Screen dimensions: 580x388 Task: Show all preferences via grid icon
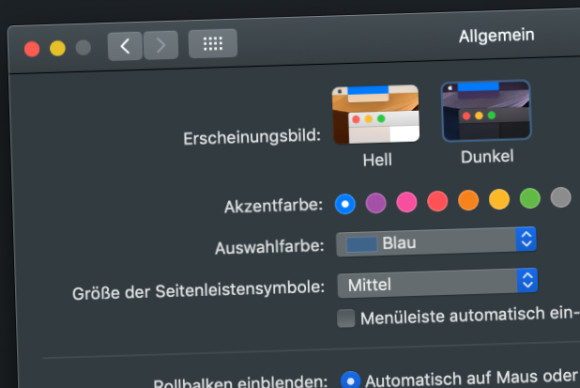(213, 44)
